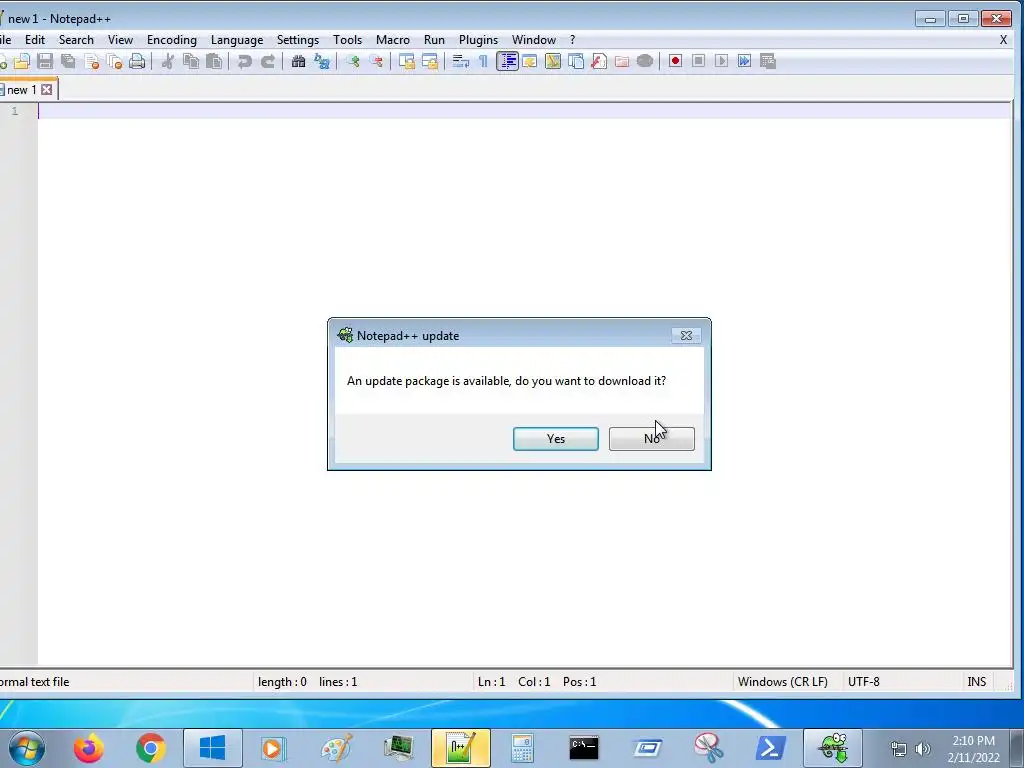1024x768 pixels.
Task: Open the Edit menu
Action: pyautogui.click(x=35, y=40)
